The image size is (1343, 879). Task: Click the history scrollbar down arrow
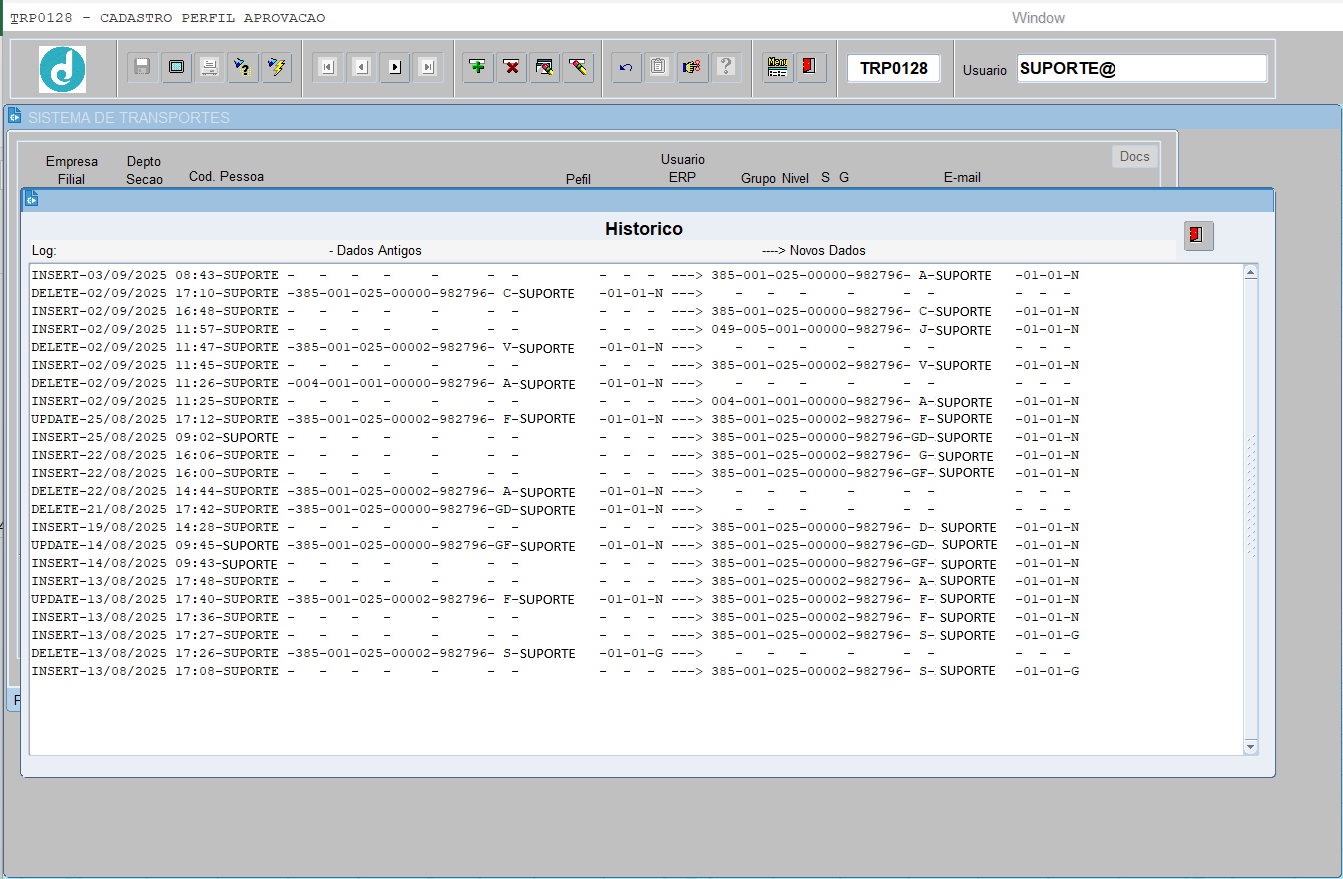click(1250, 747)
